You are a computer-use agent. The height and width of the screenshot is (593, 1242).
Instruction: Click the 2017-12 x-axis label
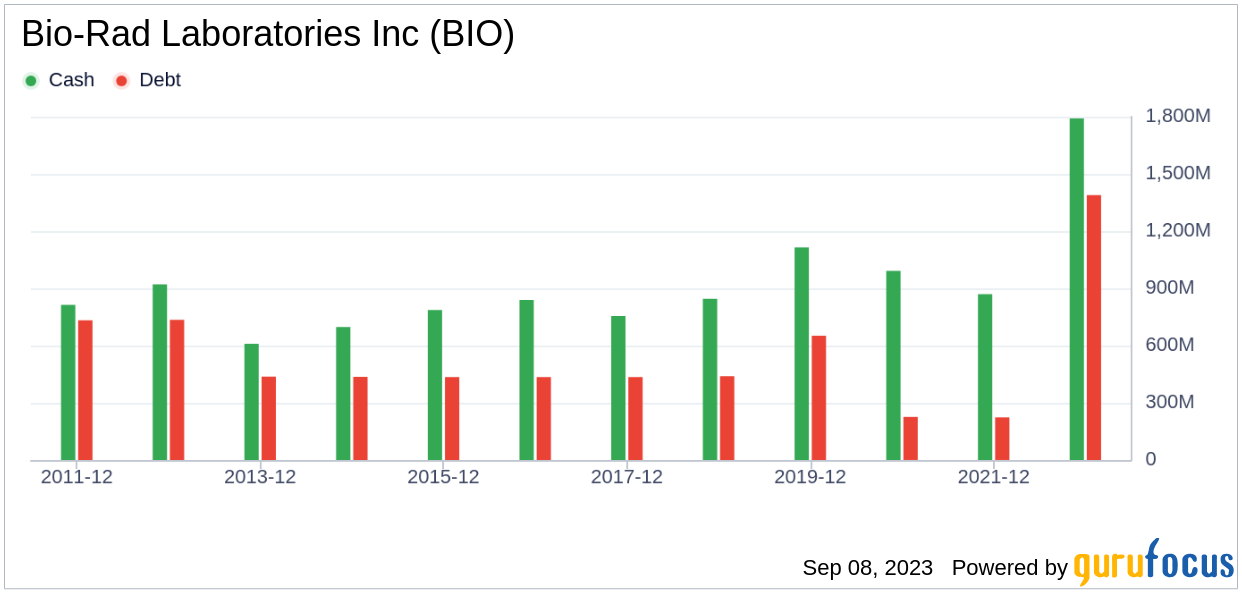[x=627, y=478]
